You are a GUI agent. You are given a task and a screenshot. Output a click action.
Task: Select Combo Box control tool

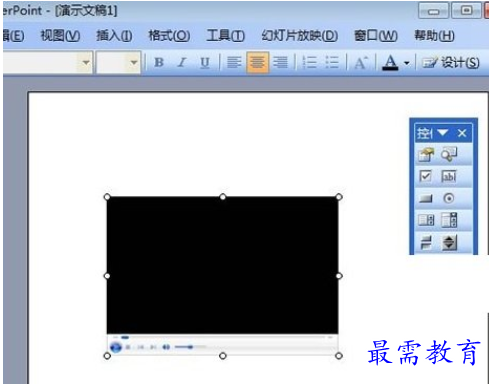click(449, 220)
